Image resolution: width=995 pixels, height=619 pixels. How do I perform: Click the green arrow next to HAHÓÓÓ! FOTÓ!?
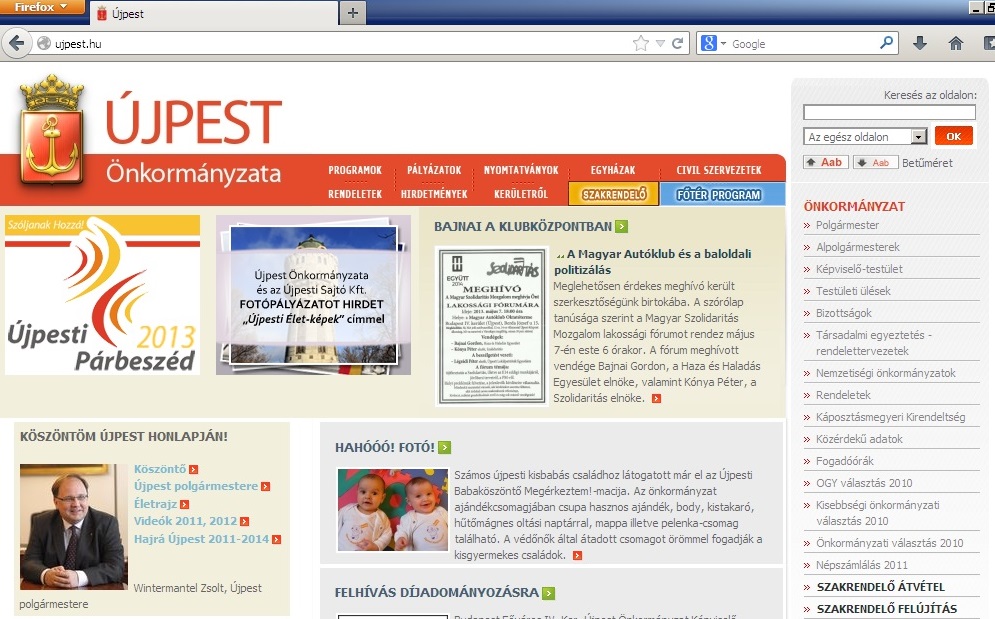(444, 447)
